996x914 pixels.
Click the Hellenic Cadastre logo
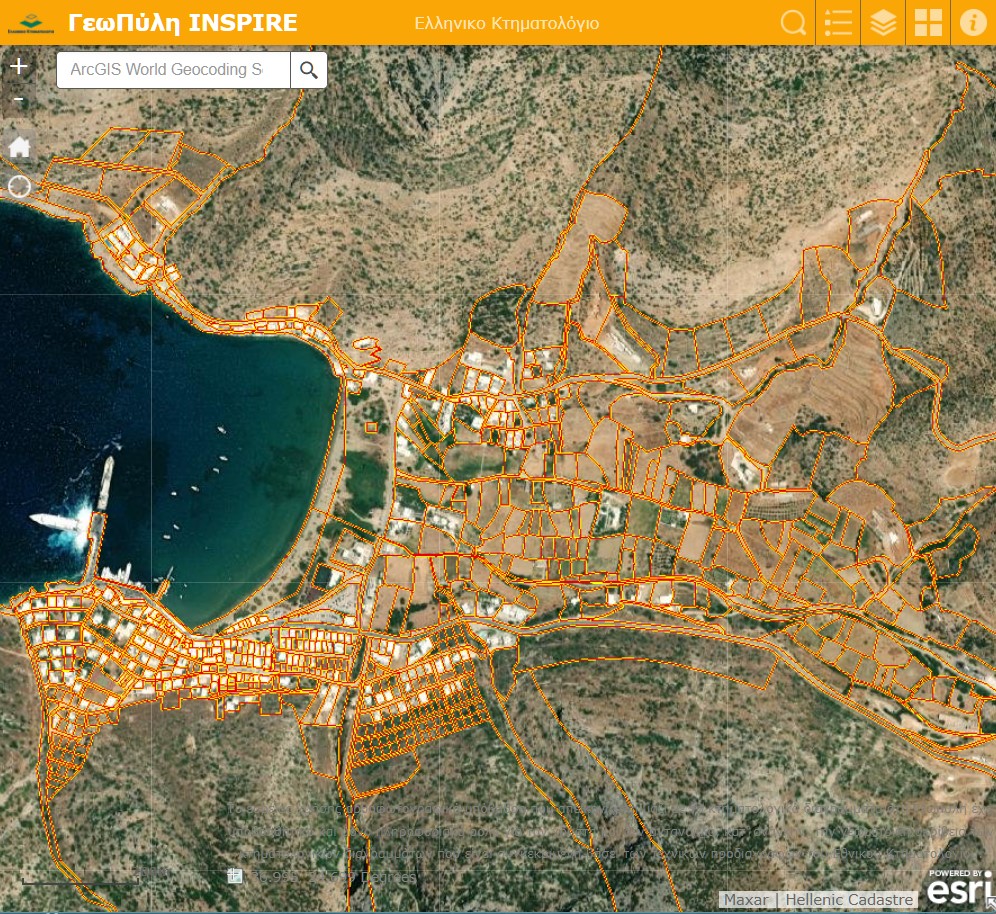[29, 22]
